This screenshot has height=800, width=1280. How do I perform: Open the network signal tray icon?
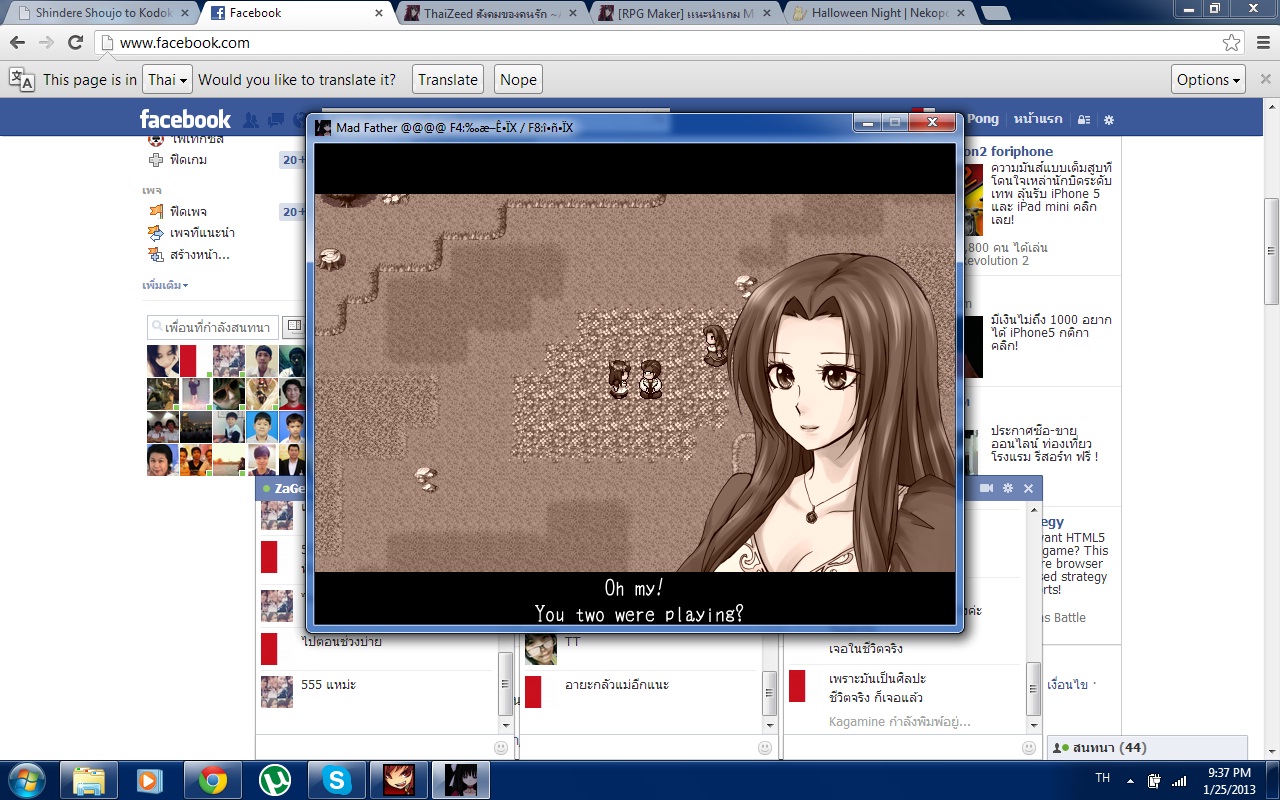[x=1179, y=780]
